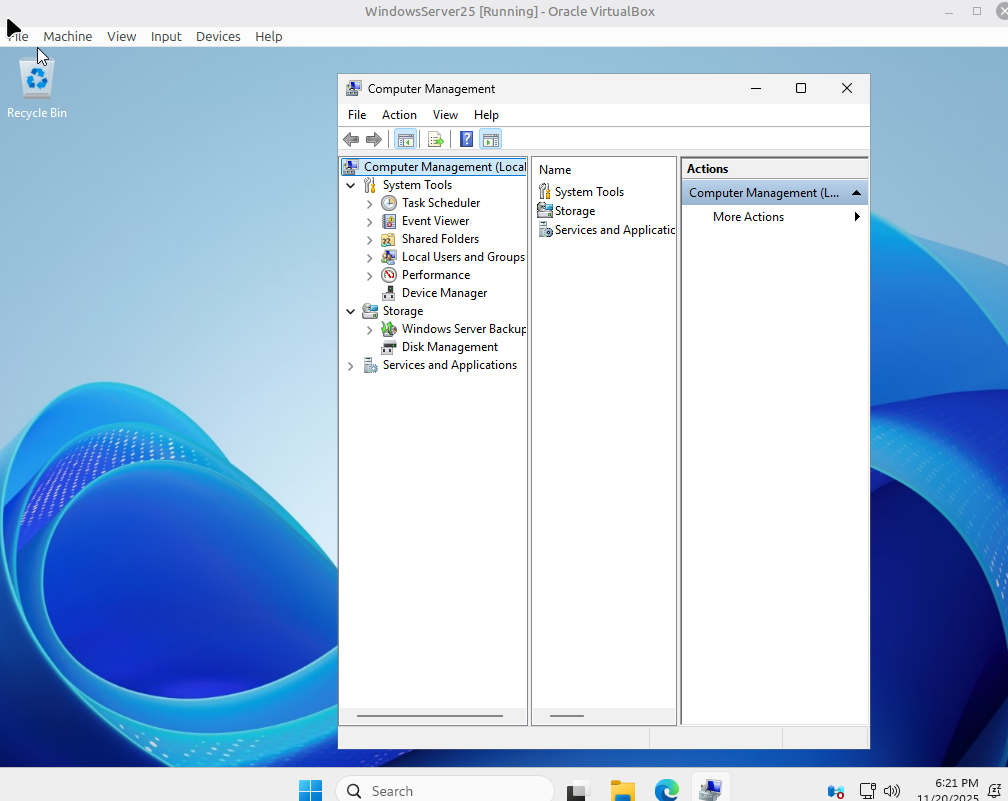The image size is (1008, 801).
Task: Select Device Manager in the tree
Action: pyautogui.click(x=444, y=293)
